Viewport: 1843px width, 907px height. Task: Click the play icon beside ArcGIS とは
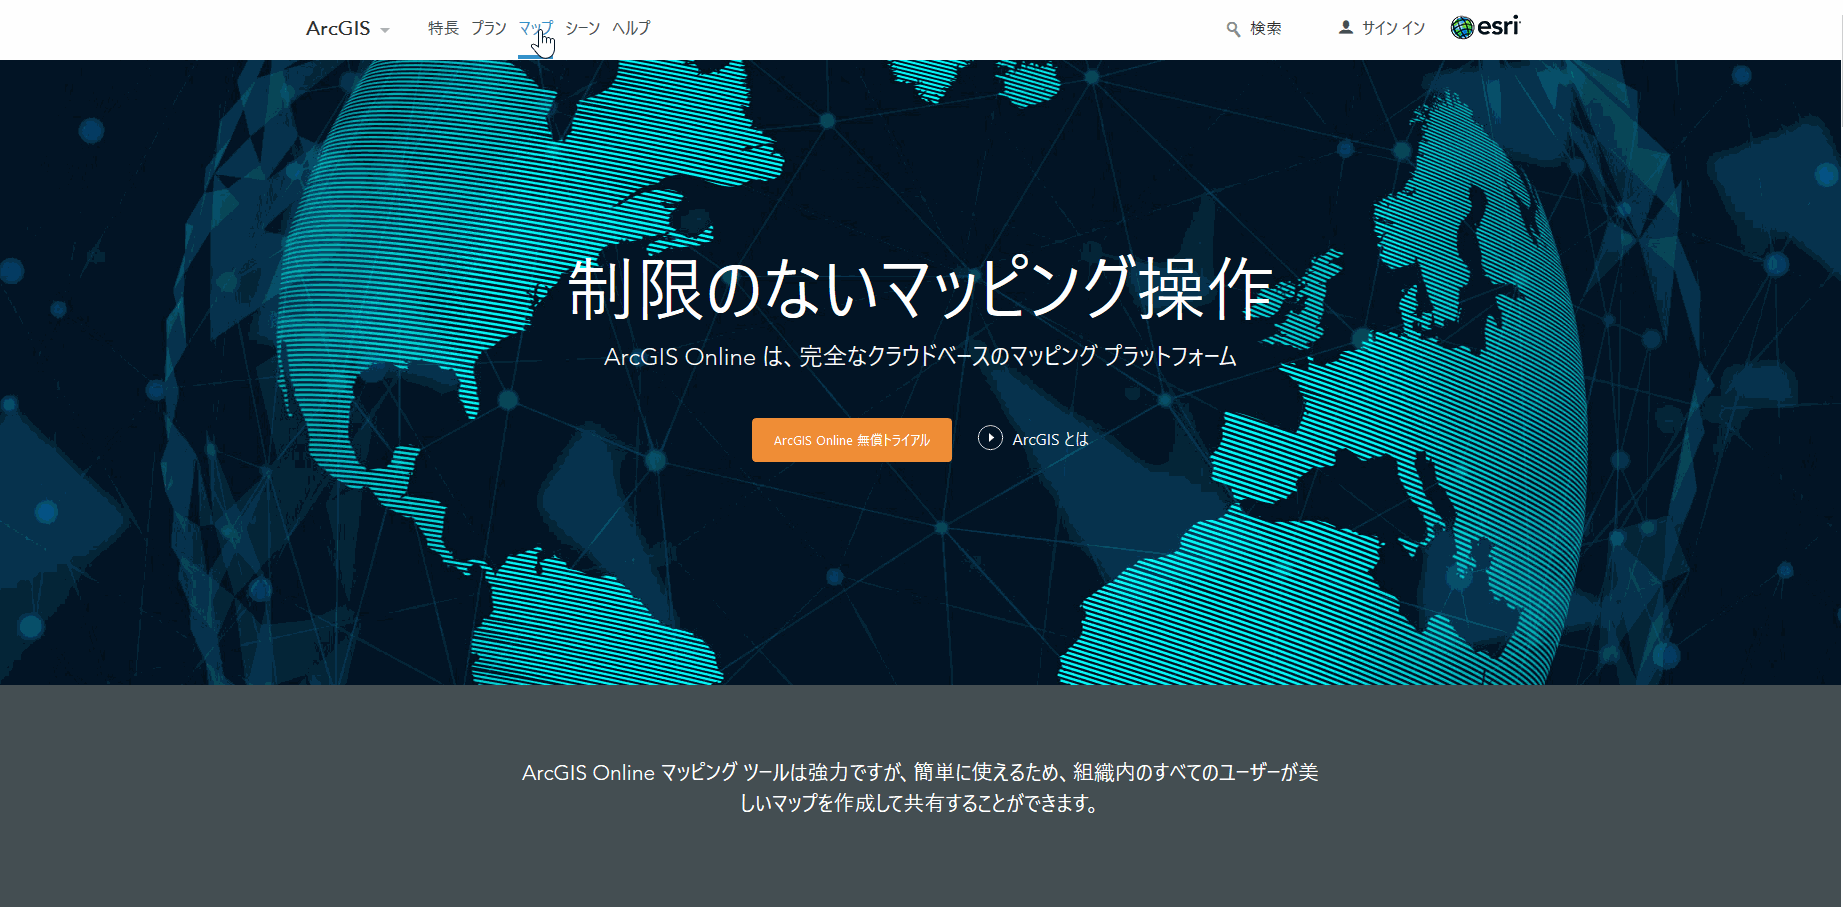(990, 438)
